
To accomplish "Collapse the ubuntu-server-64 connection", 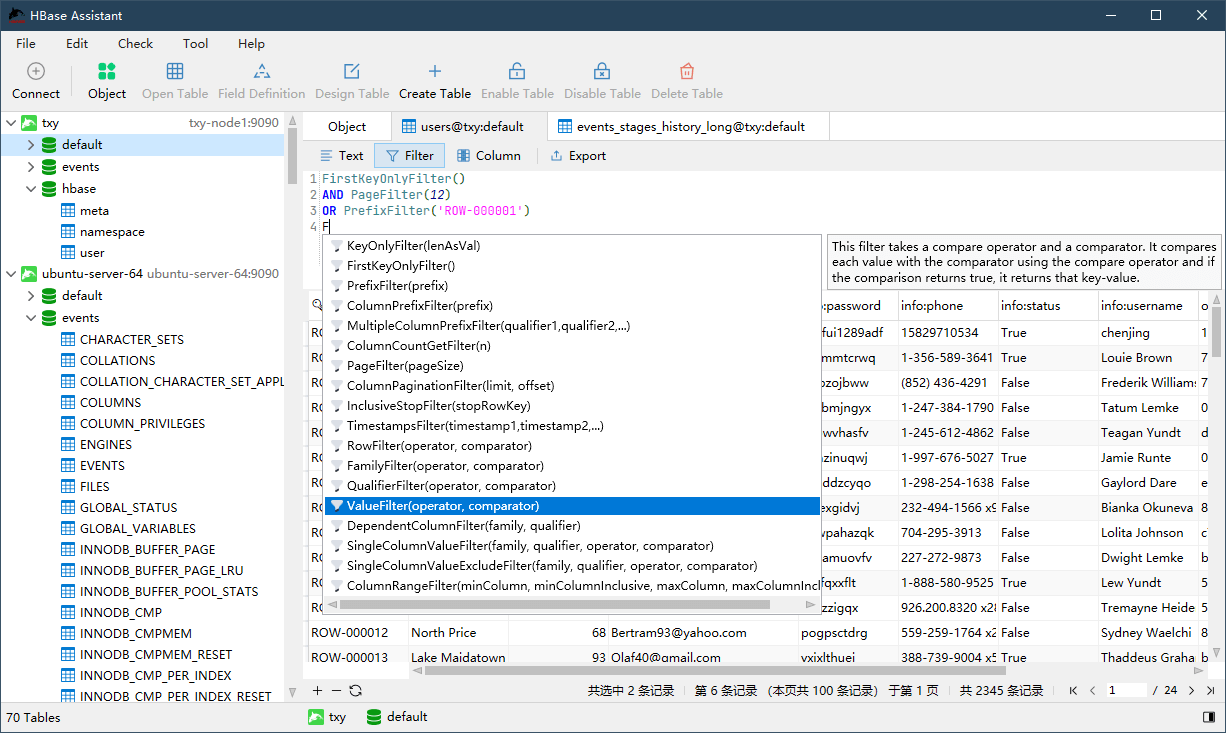I will coord(11,274).
